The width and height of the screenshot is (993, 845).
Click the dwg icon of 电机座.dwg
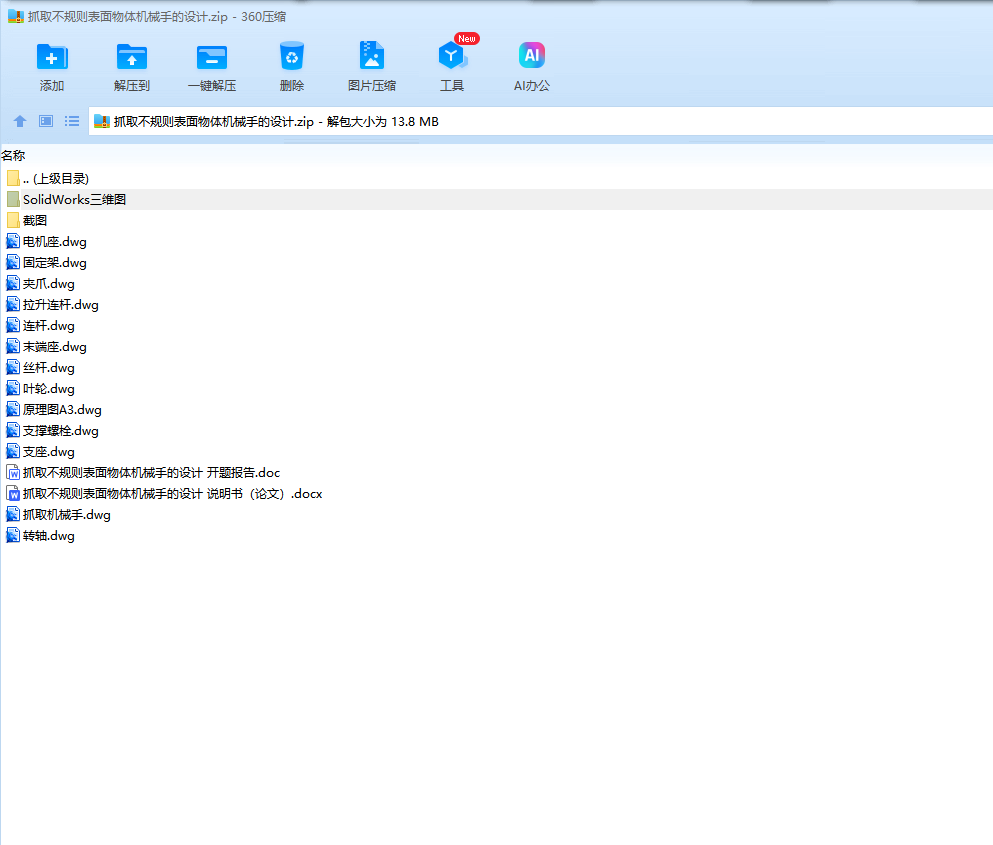tap(13, 241)
